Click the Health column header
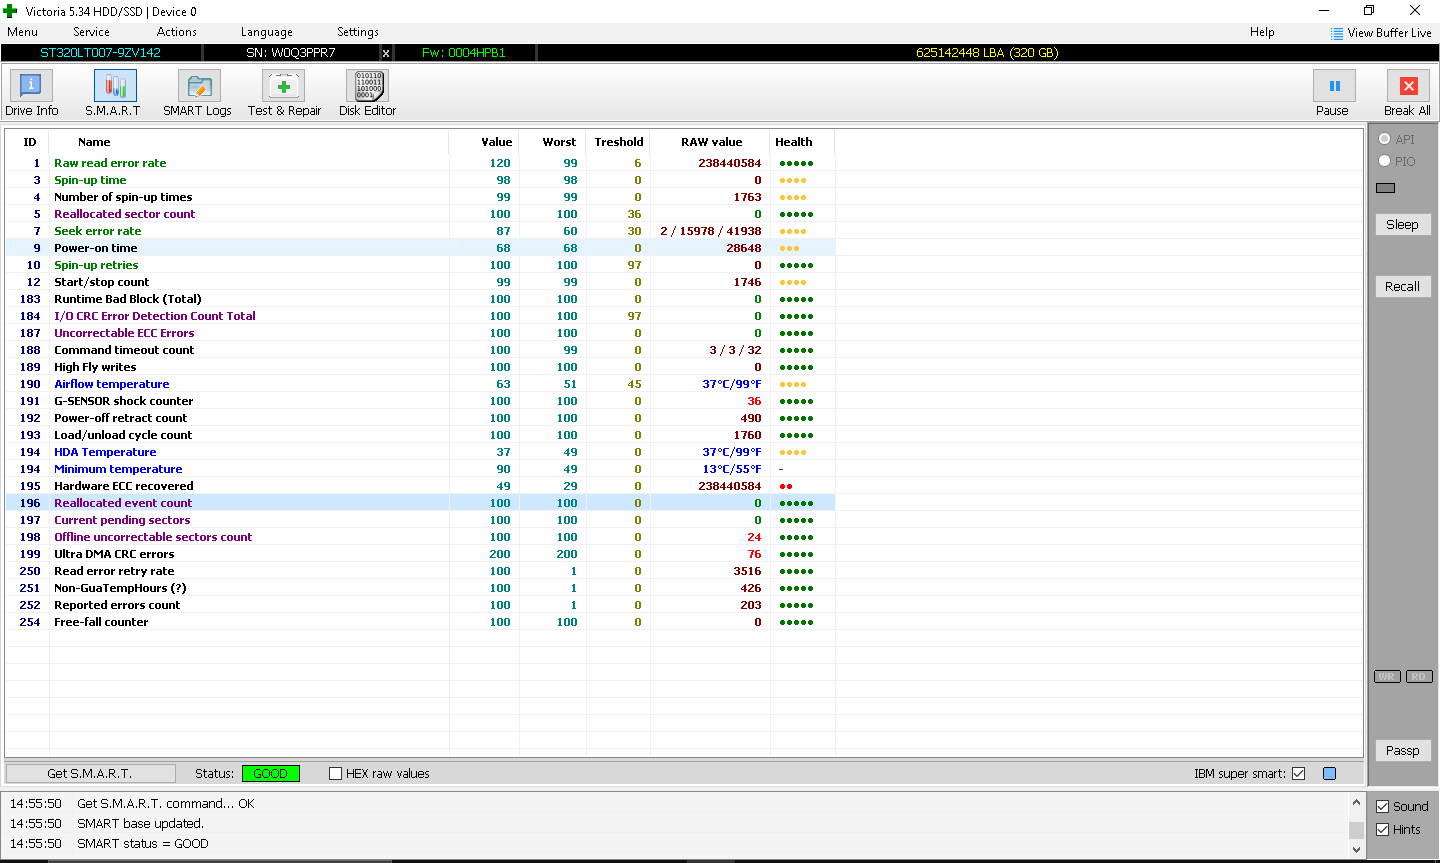 pos(794,142)
